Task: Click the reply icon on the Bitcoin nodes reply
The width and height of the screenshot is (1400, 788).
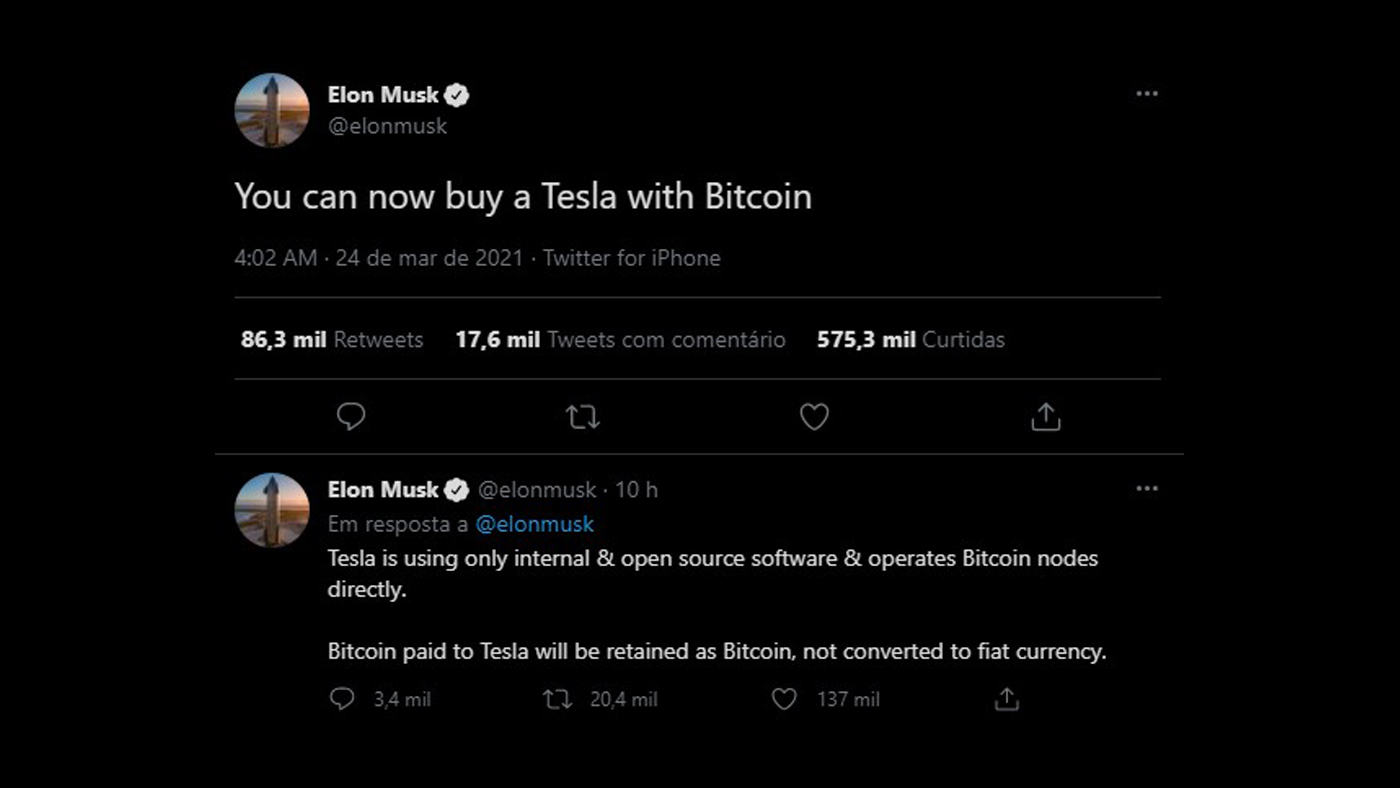Action: (x=343, y=700)
